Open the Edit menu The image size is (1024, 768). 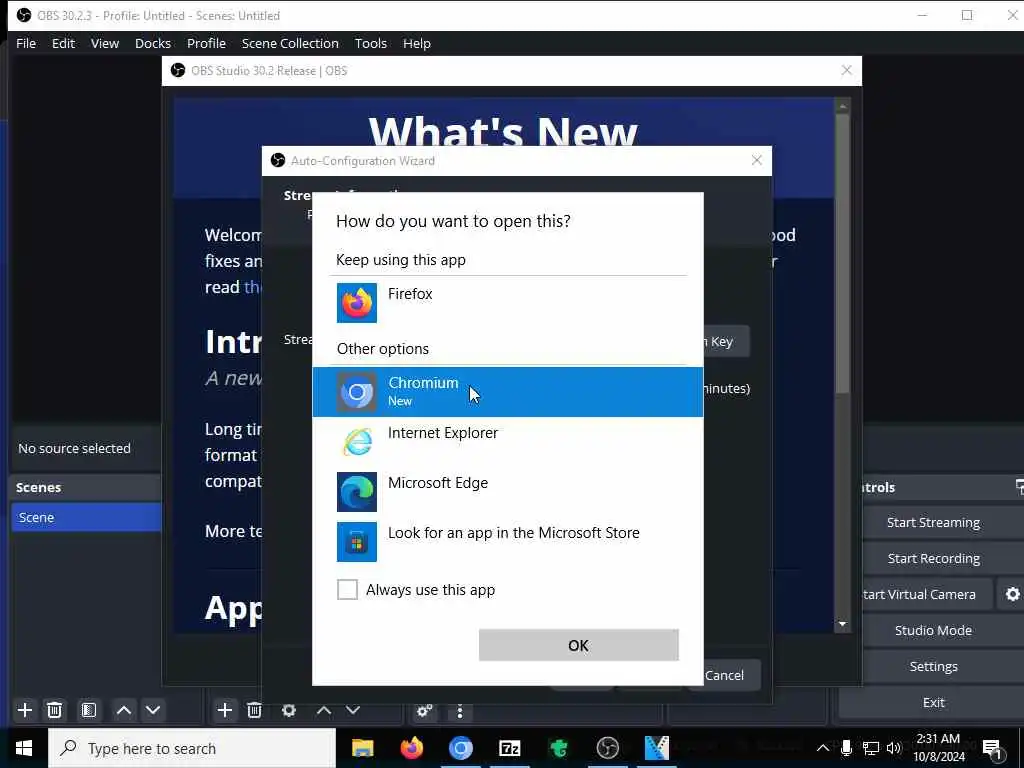pos(63,43)
